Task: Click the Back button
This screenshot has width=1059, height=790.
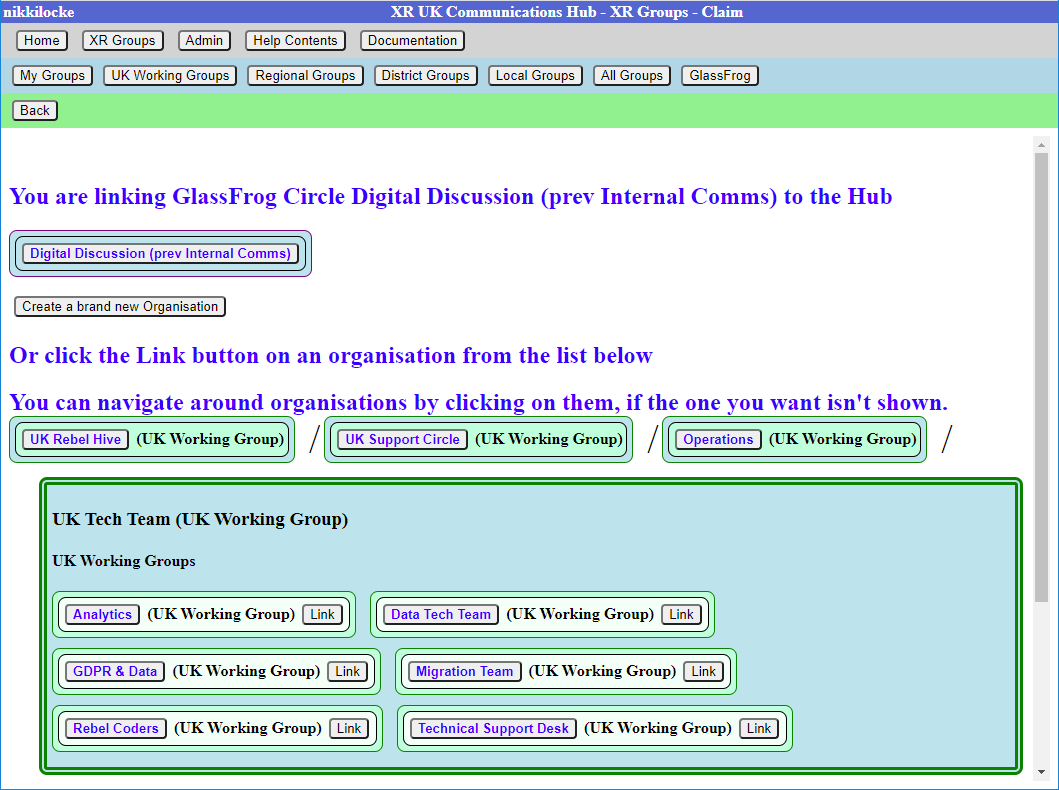Action: (34, 111)
